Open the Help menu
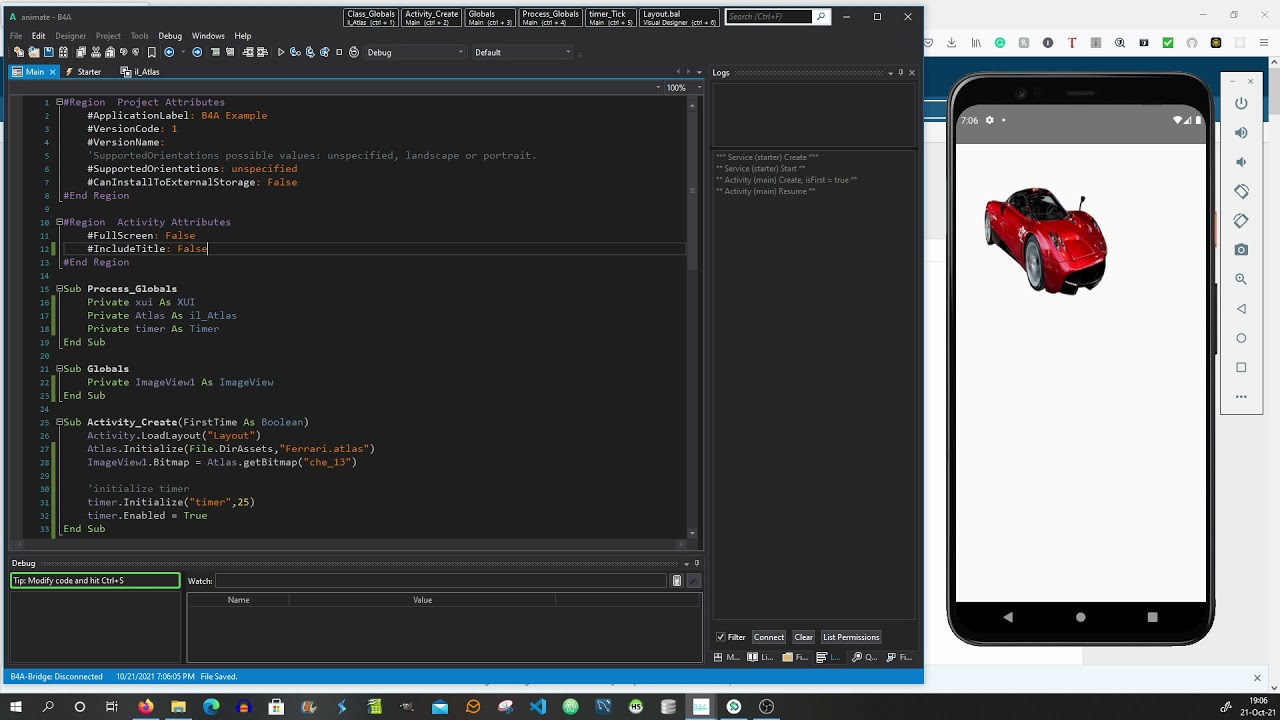This screenshot has width=1280, height=720. pyautogui.click(x=243, y=36)
